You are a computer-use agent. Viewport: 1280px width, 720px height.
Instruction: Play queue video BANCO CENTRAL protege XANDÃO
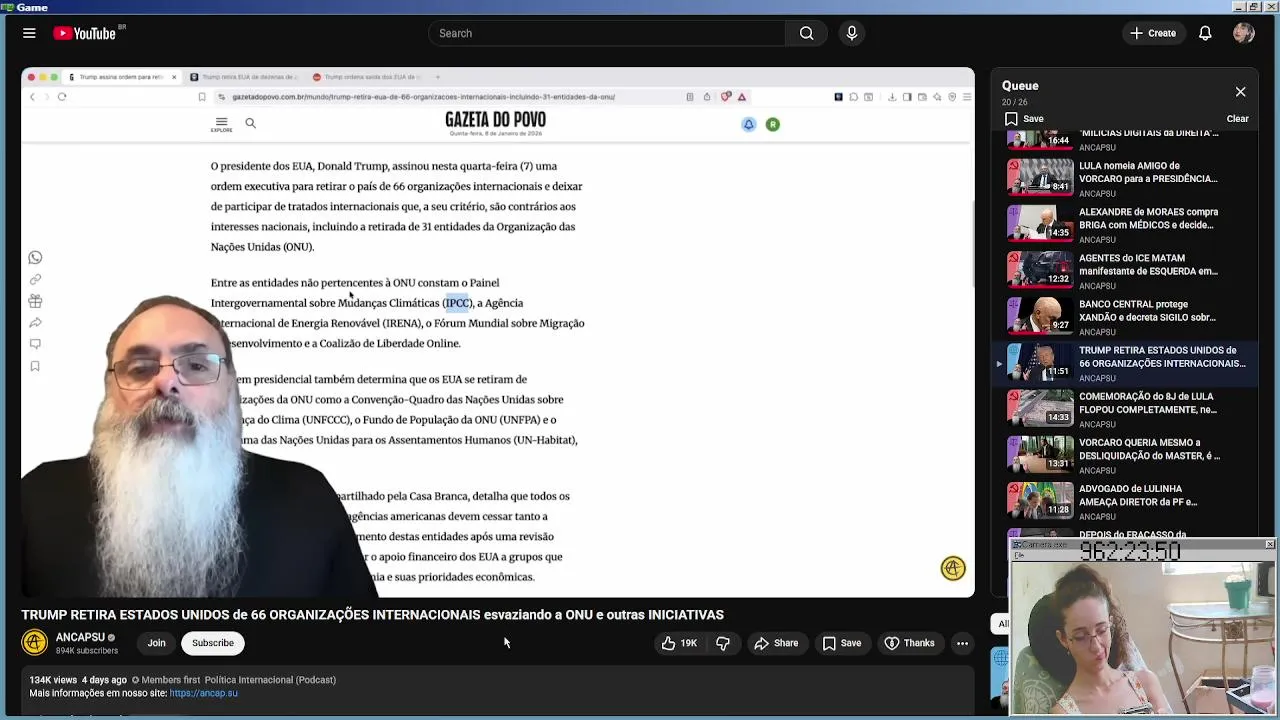coord(1127,316)
